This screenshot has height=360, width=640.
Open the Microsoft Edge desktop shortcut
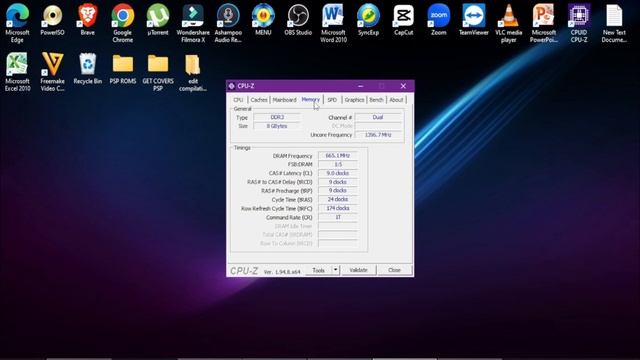[x=17, y=22]
